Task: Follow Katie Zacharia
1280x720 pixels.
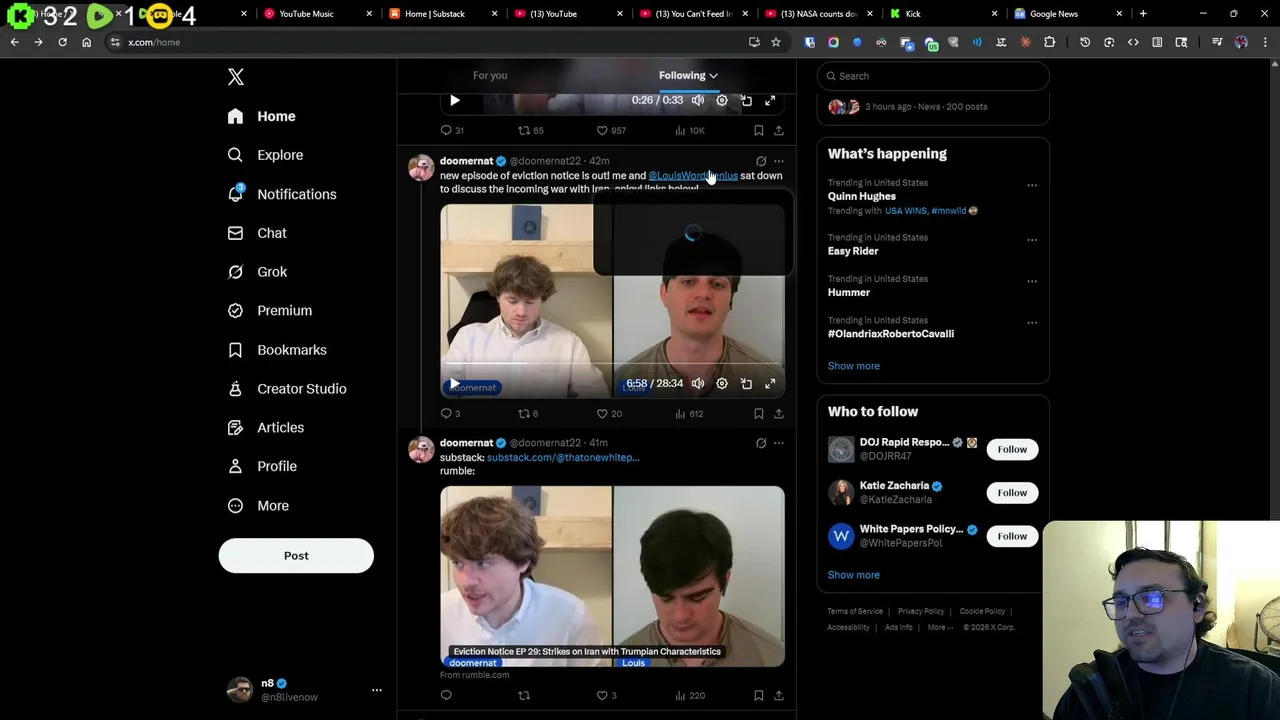Action: tap(1012, 493)
